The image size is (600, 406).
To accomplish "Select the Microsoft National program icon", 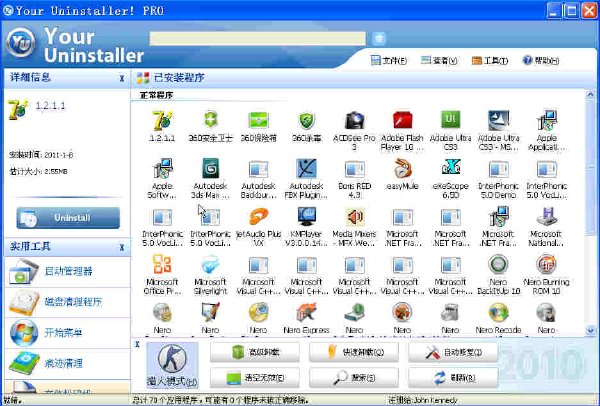I will click(546, 217).
